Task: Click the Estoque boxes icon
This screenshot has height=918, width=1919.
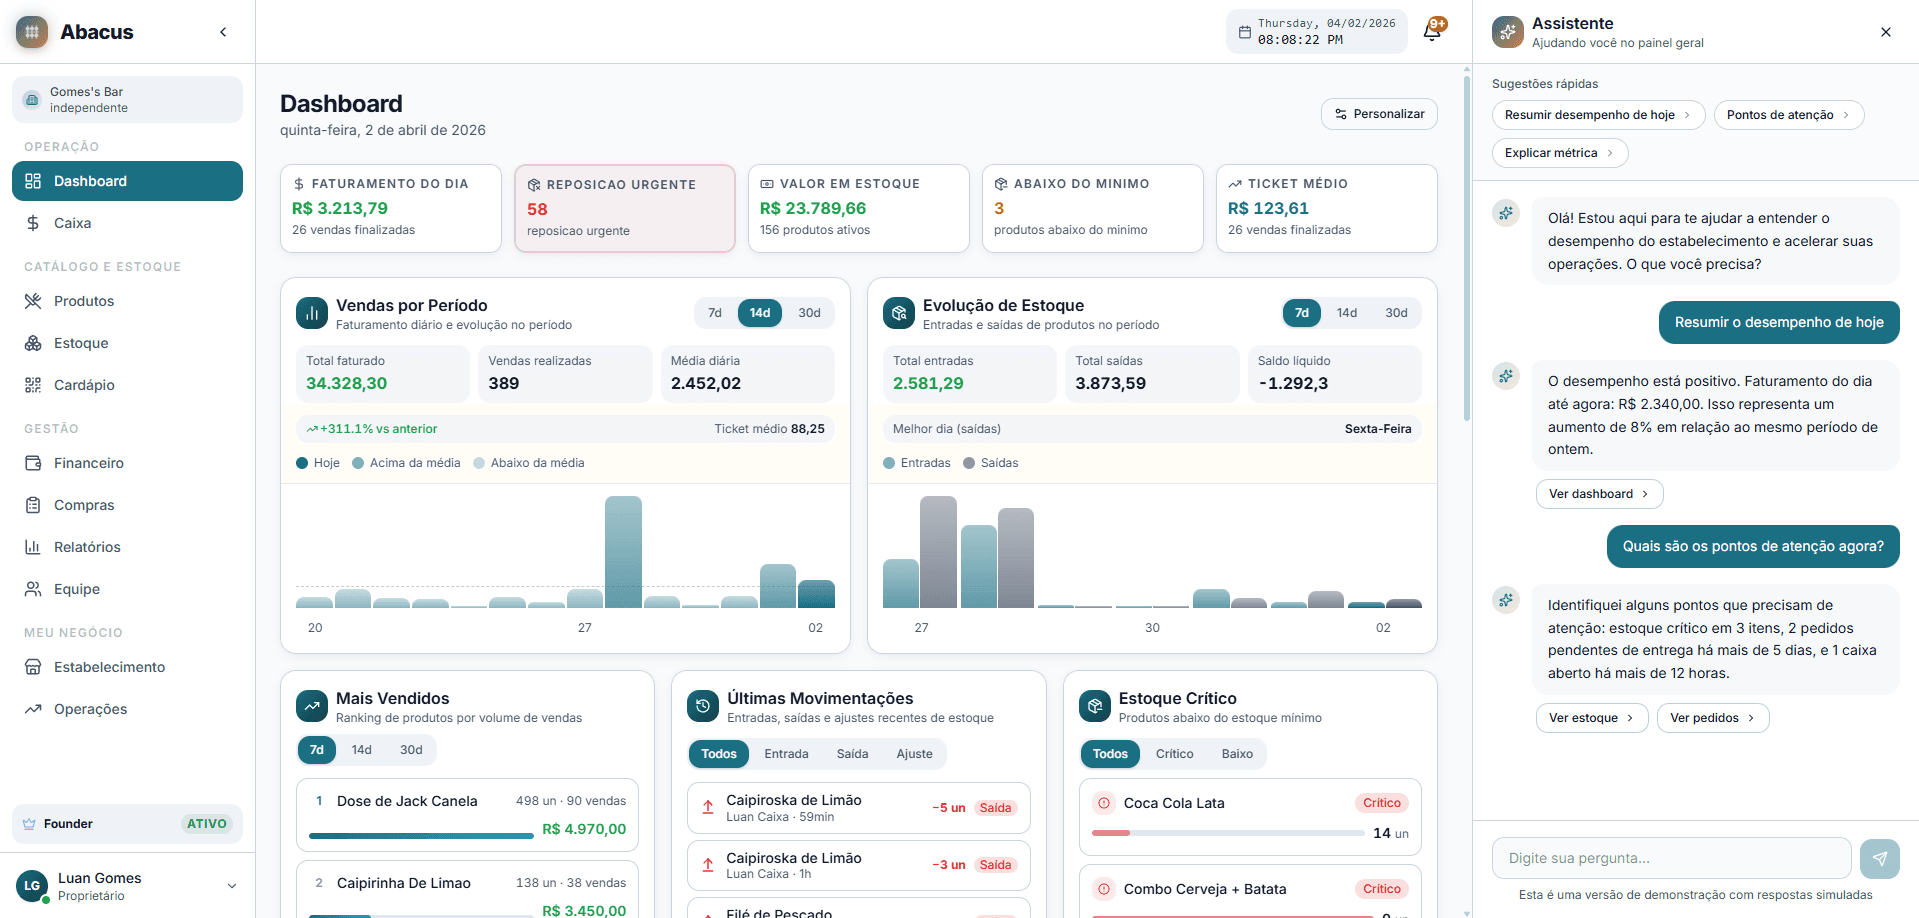Action: [33, 343]
